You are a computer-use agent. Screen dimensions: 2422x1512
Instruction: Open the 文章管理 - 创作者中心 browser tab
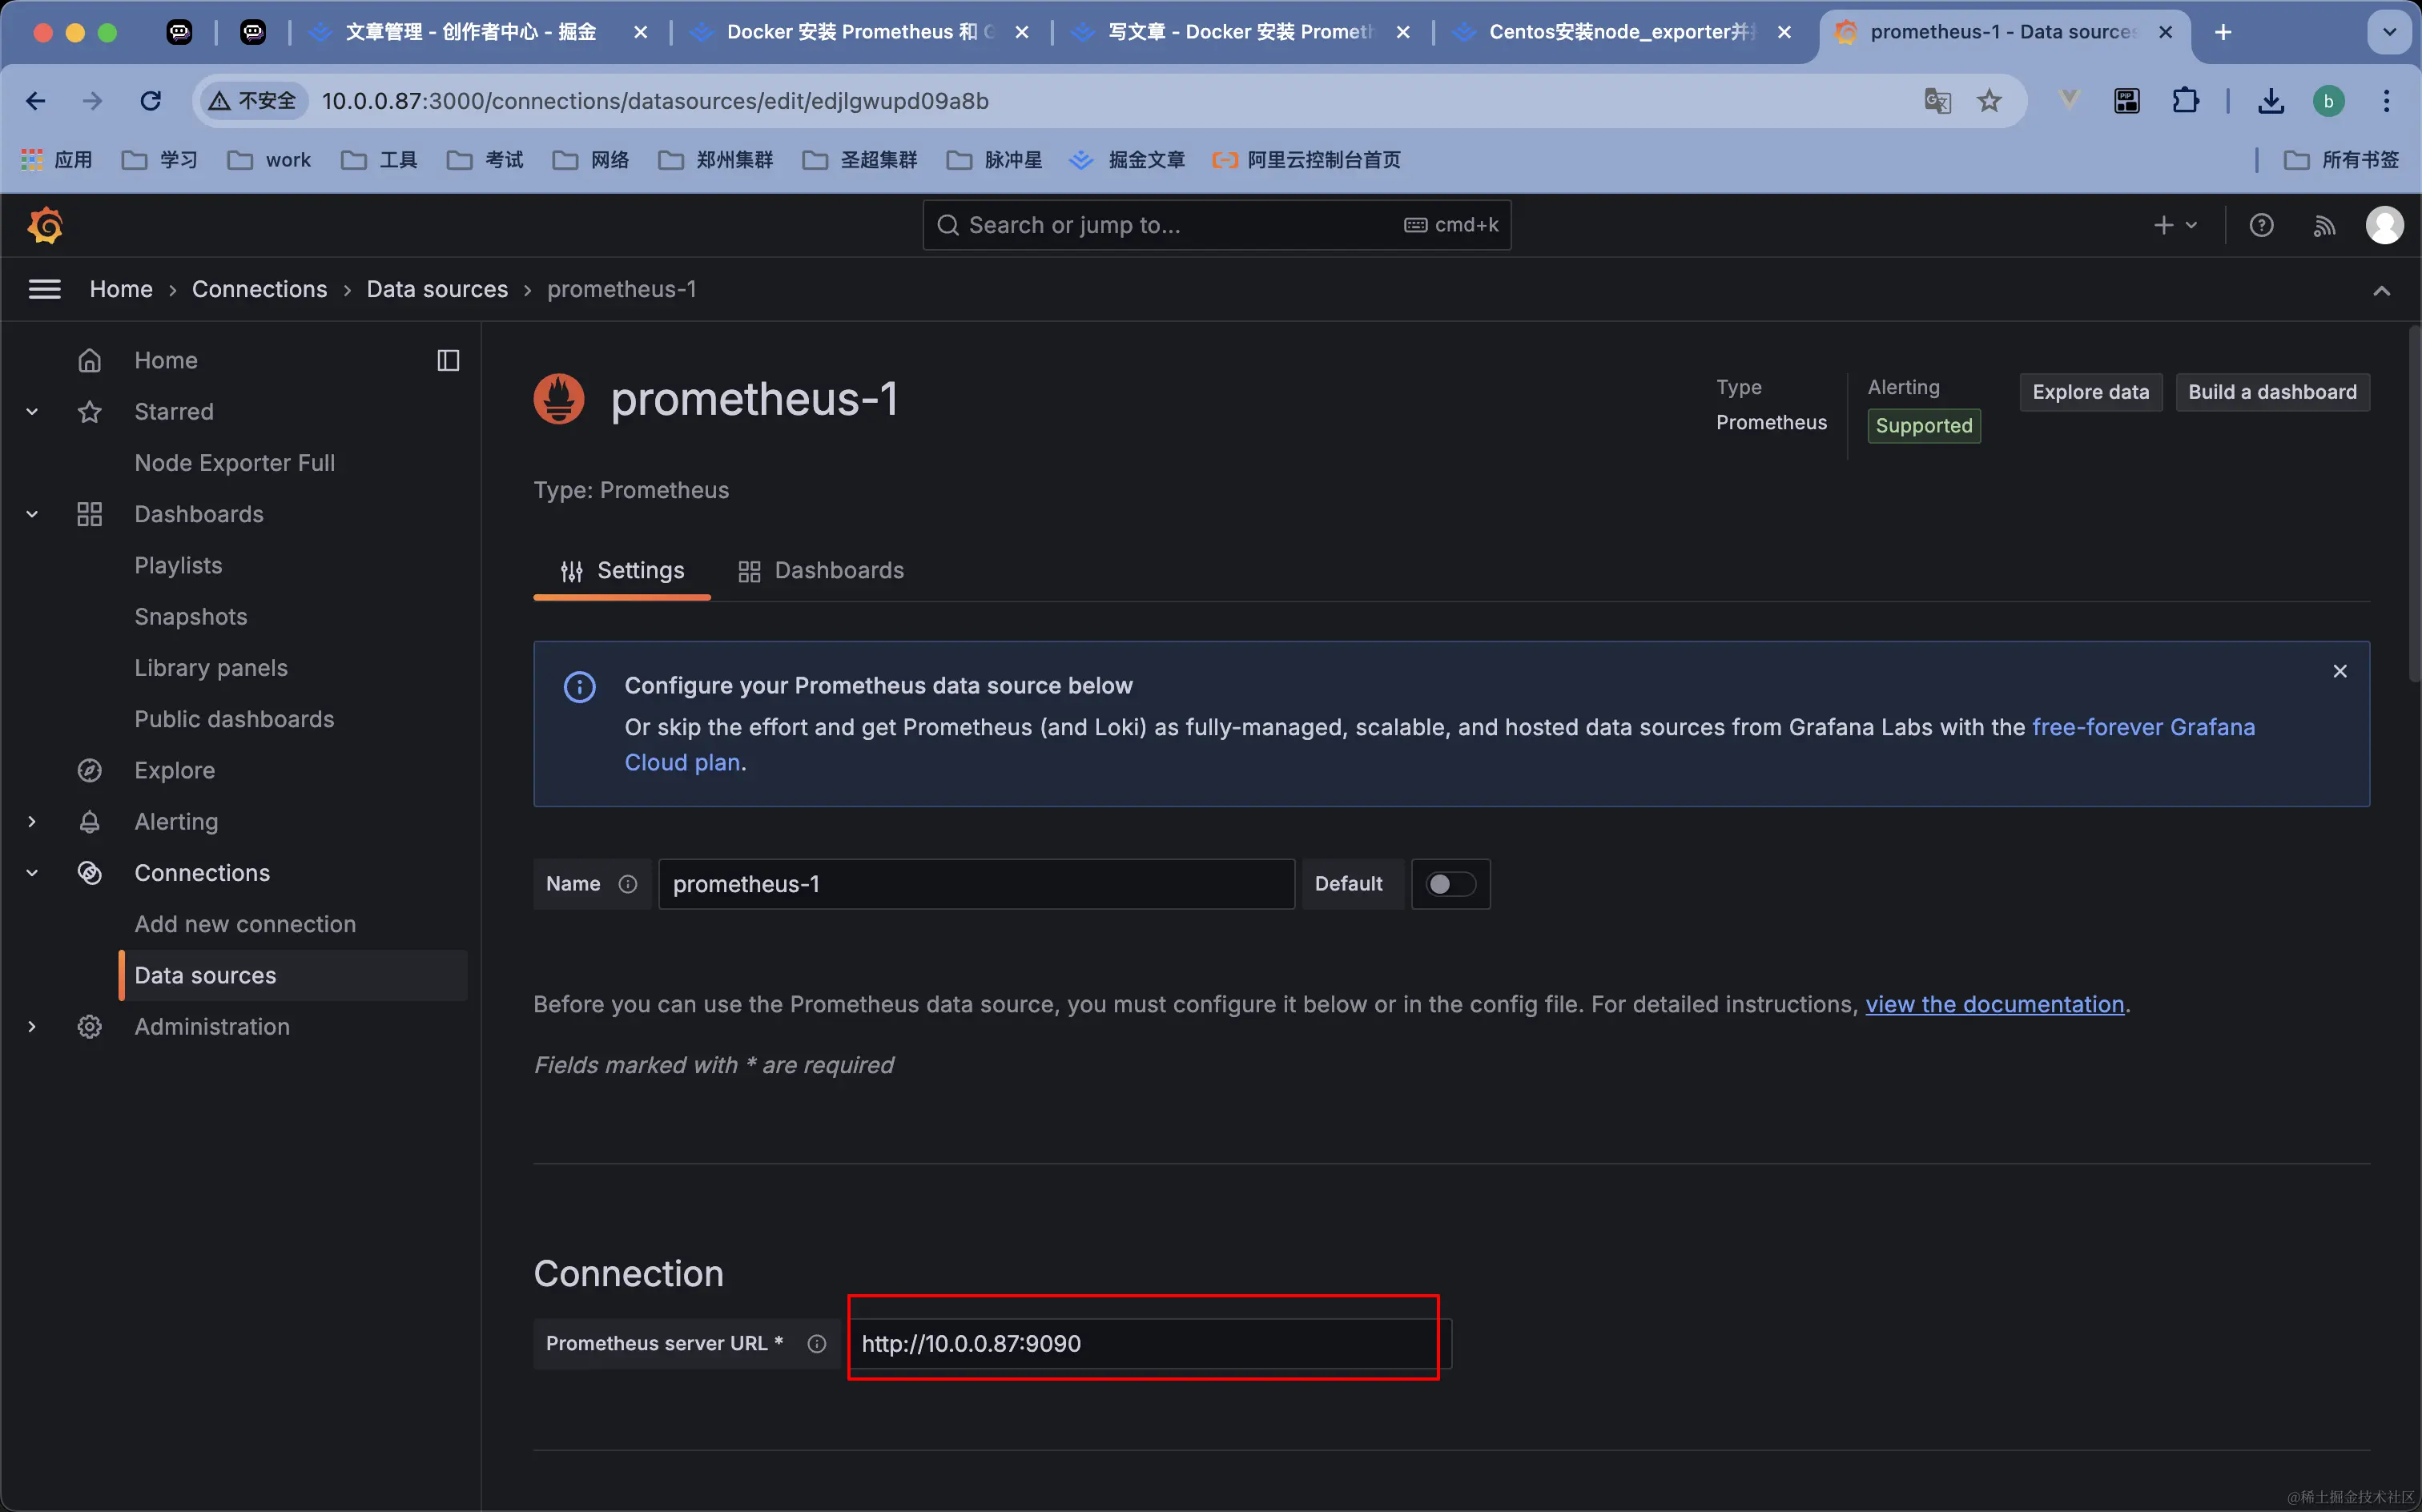click(x=470, y=32)
